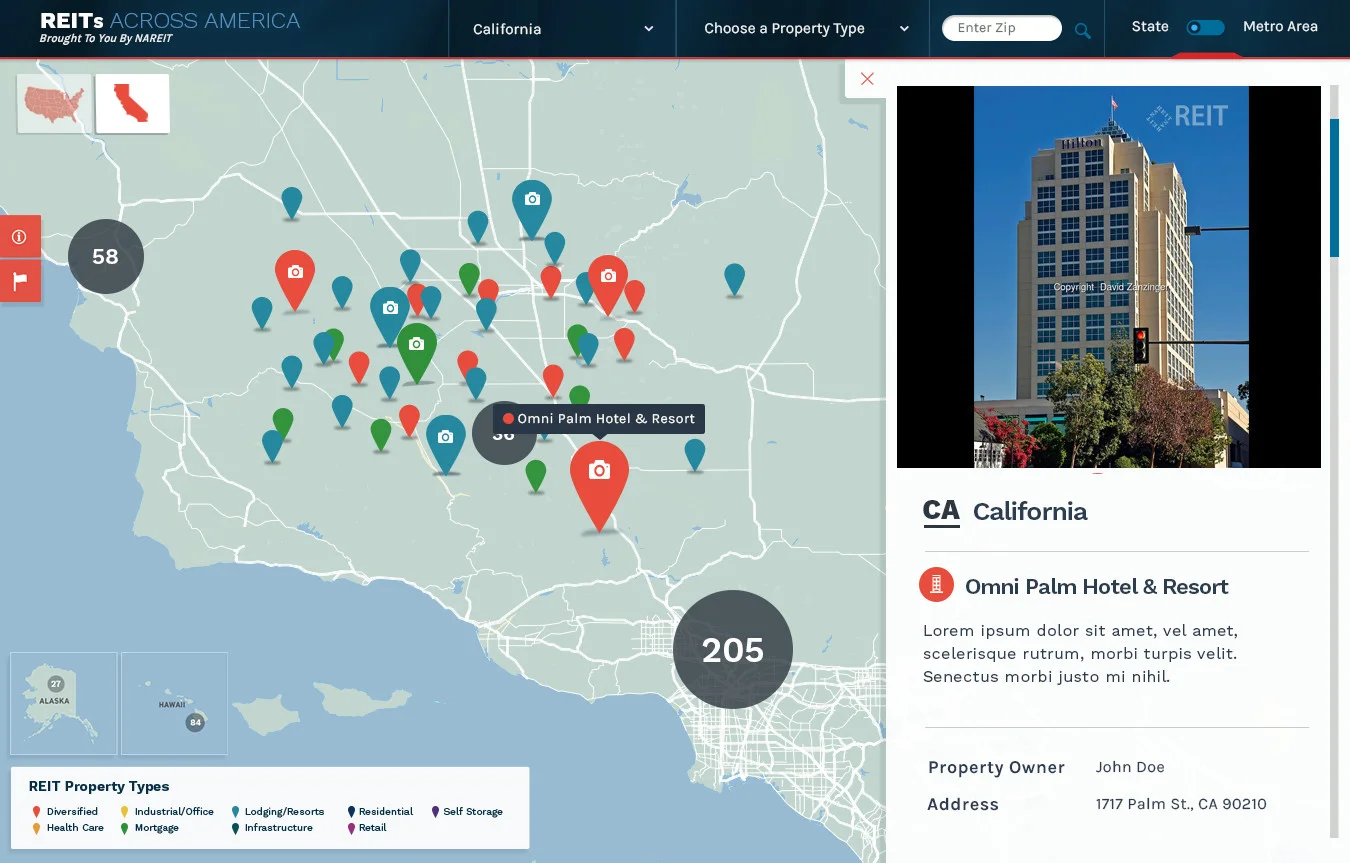Click the red hotel icon beside Omni Palm title
This screenshot has height=863, width=1350.
936,585
